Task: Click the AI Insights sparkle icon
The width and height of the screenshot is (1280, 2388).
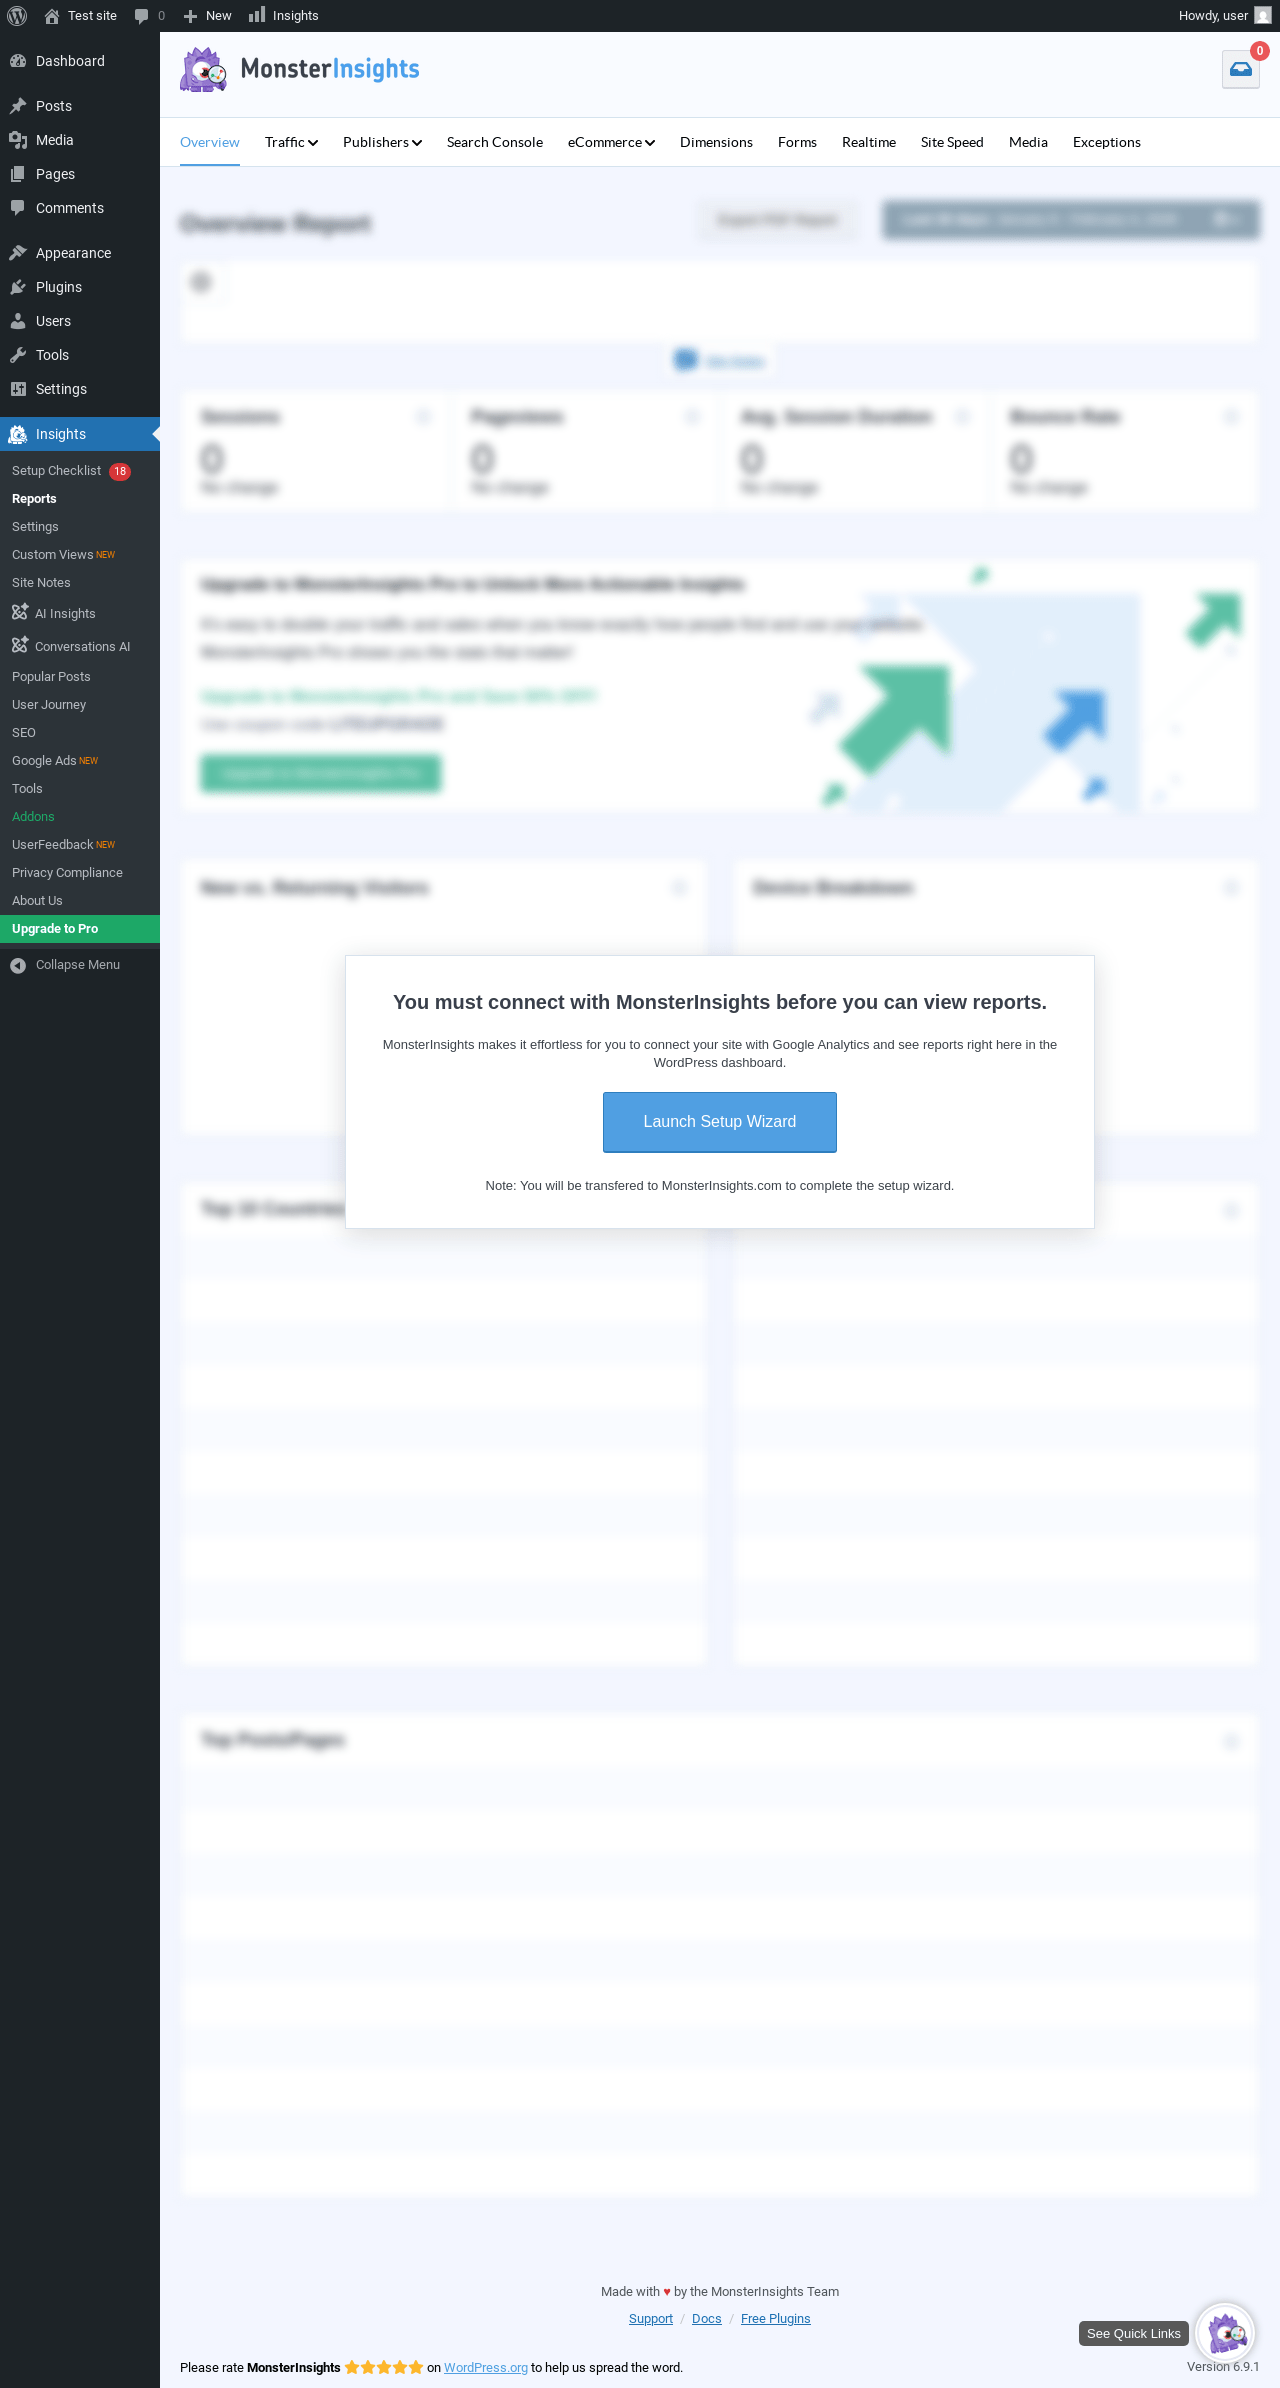Action: pos(20,612)
